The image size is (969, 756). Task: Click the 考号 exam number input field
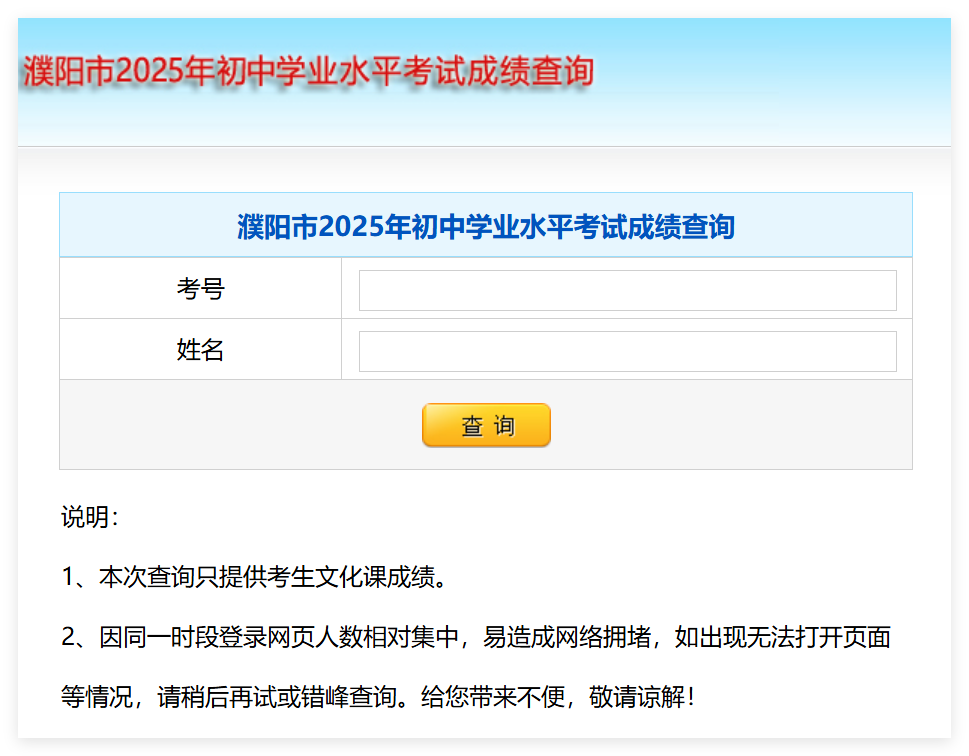click(x=627, y=290)
